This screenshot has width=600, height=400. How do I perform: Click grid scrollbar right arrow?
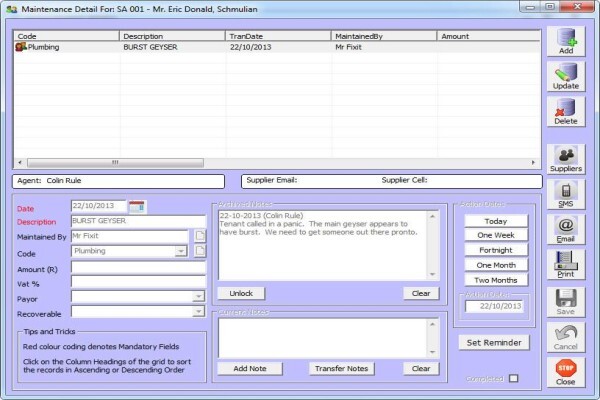click(533, 163)
